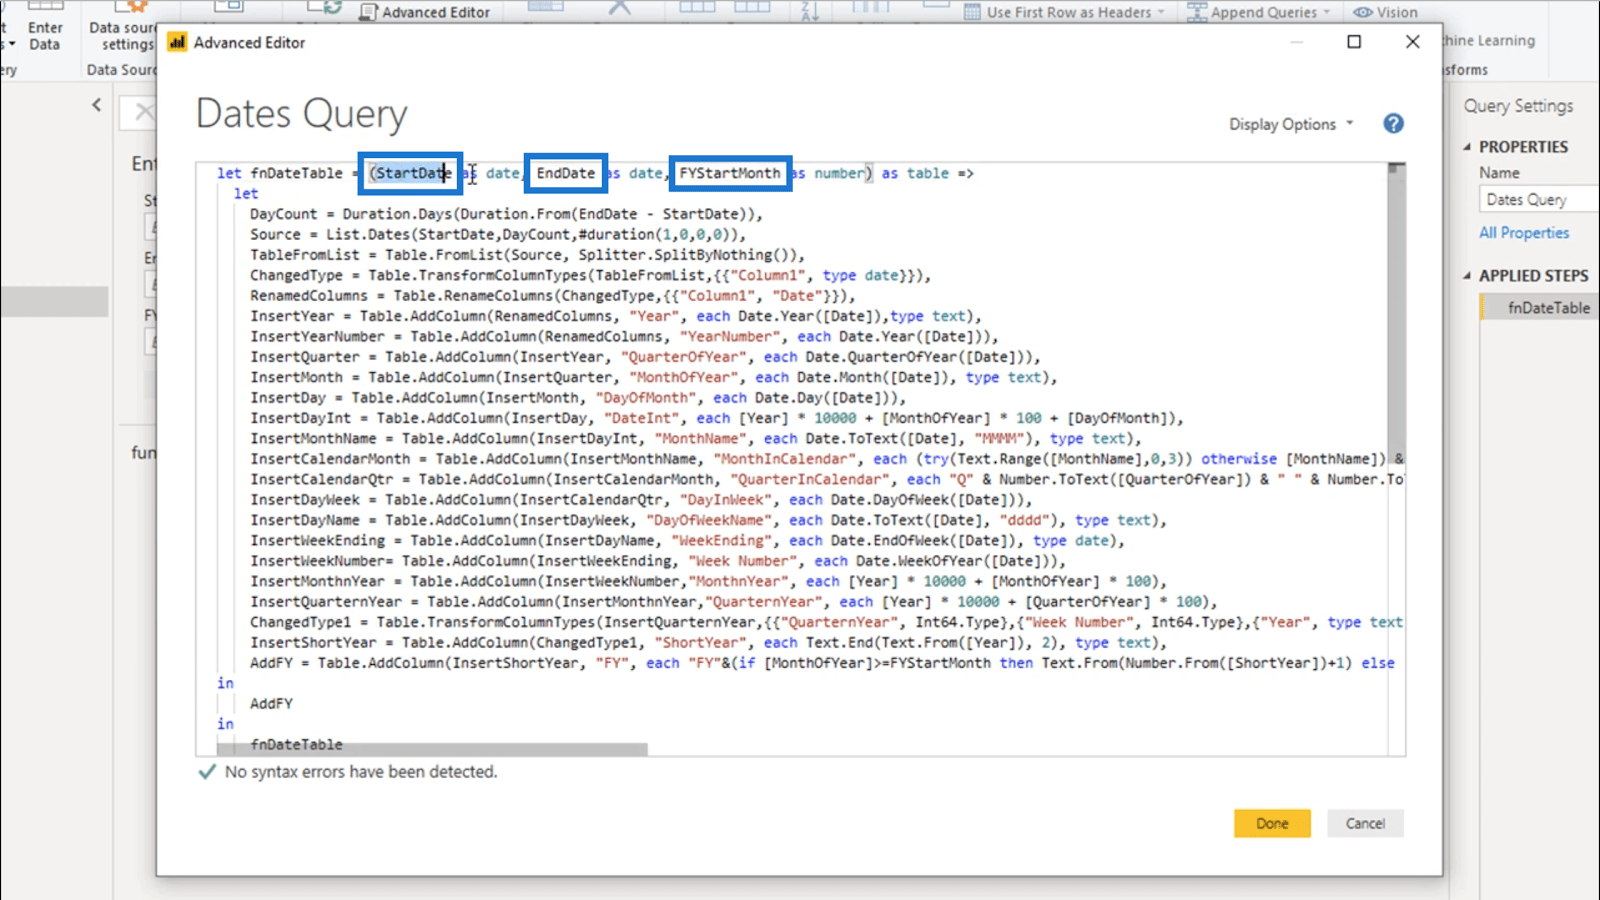Close the Advanced Editor dialog

tap(1412, 42)
